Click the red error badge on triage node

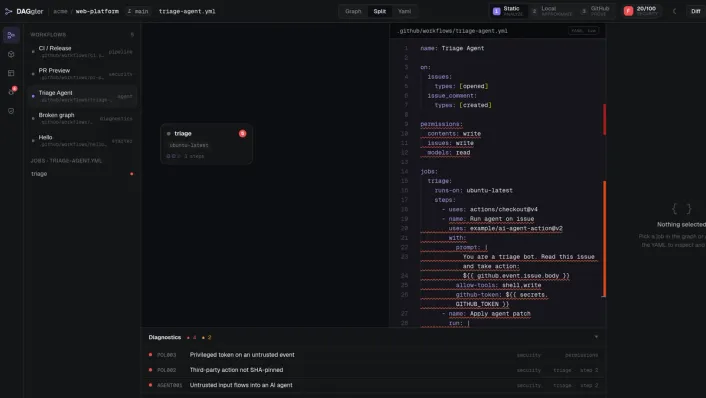[242, 133]
